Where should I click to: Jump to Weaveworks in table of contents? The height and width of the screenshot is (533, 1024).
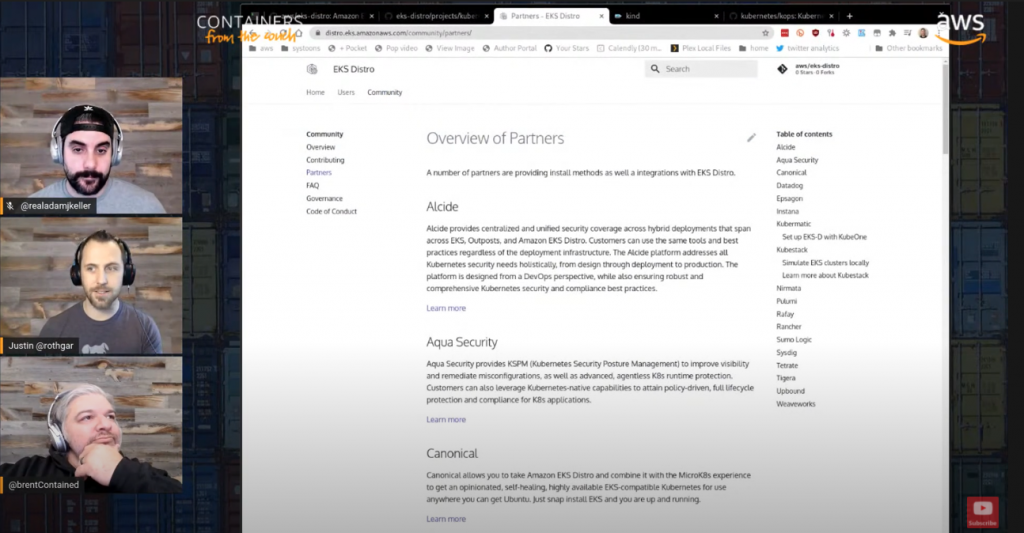pos(795,404)
